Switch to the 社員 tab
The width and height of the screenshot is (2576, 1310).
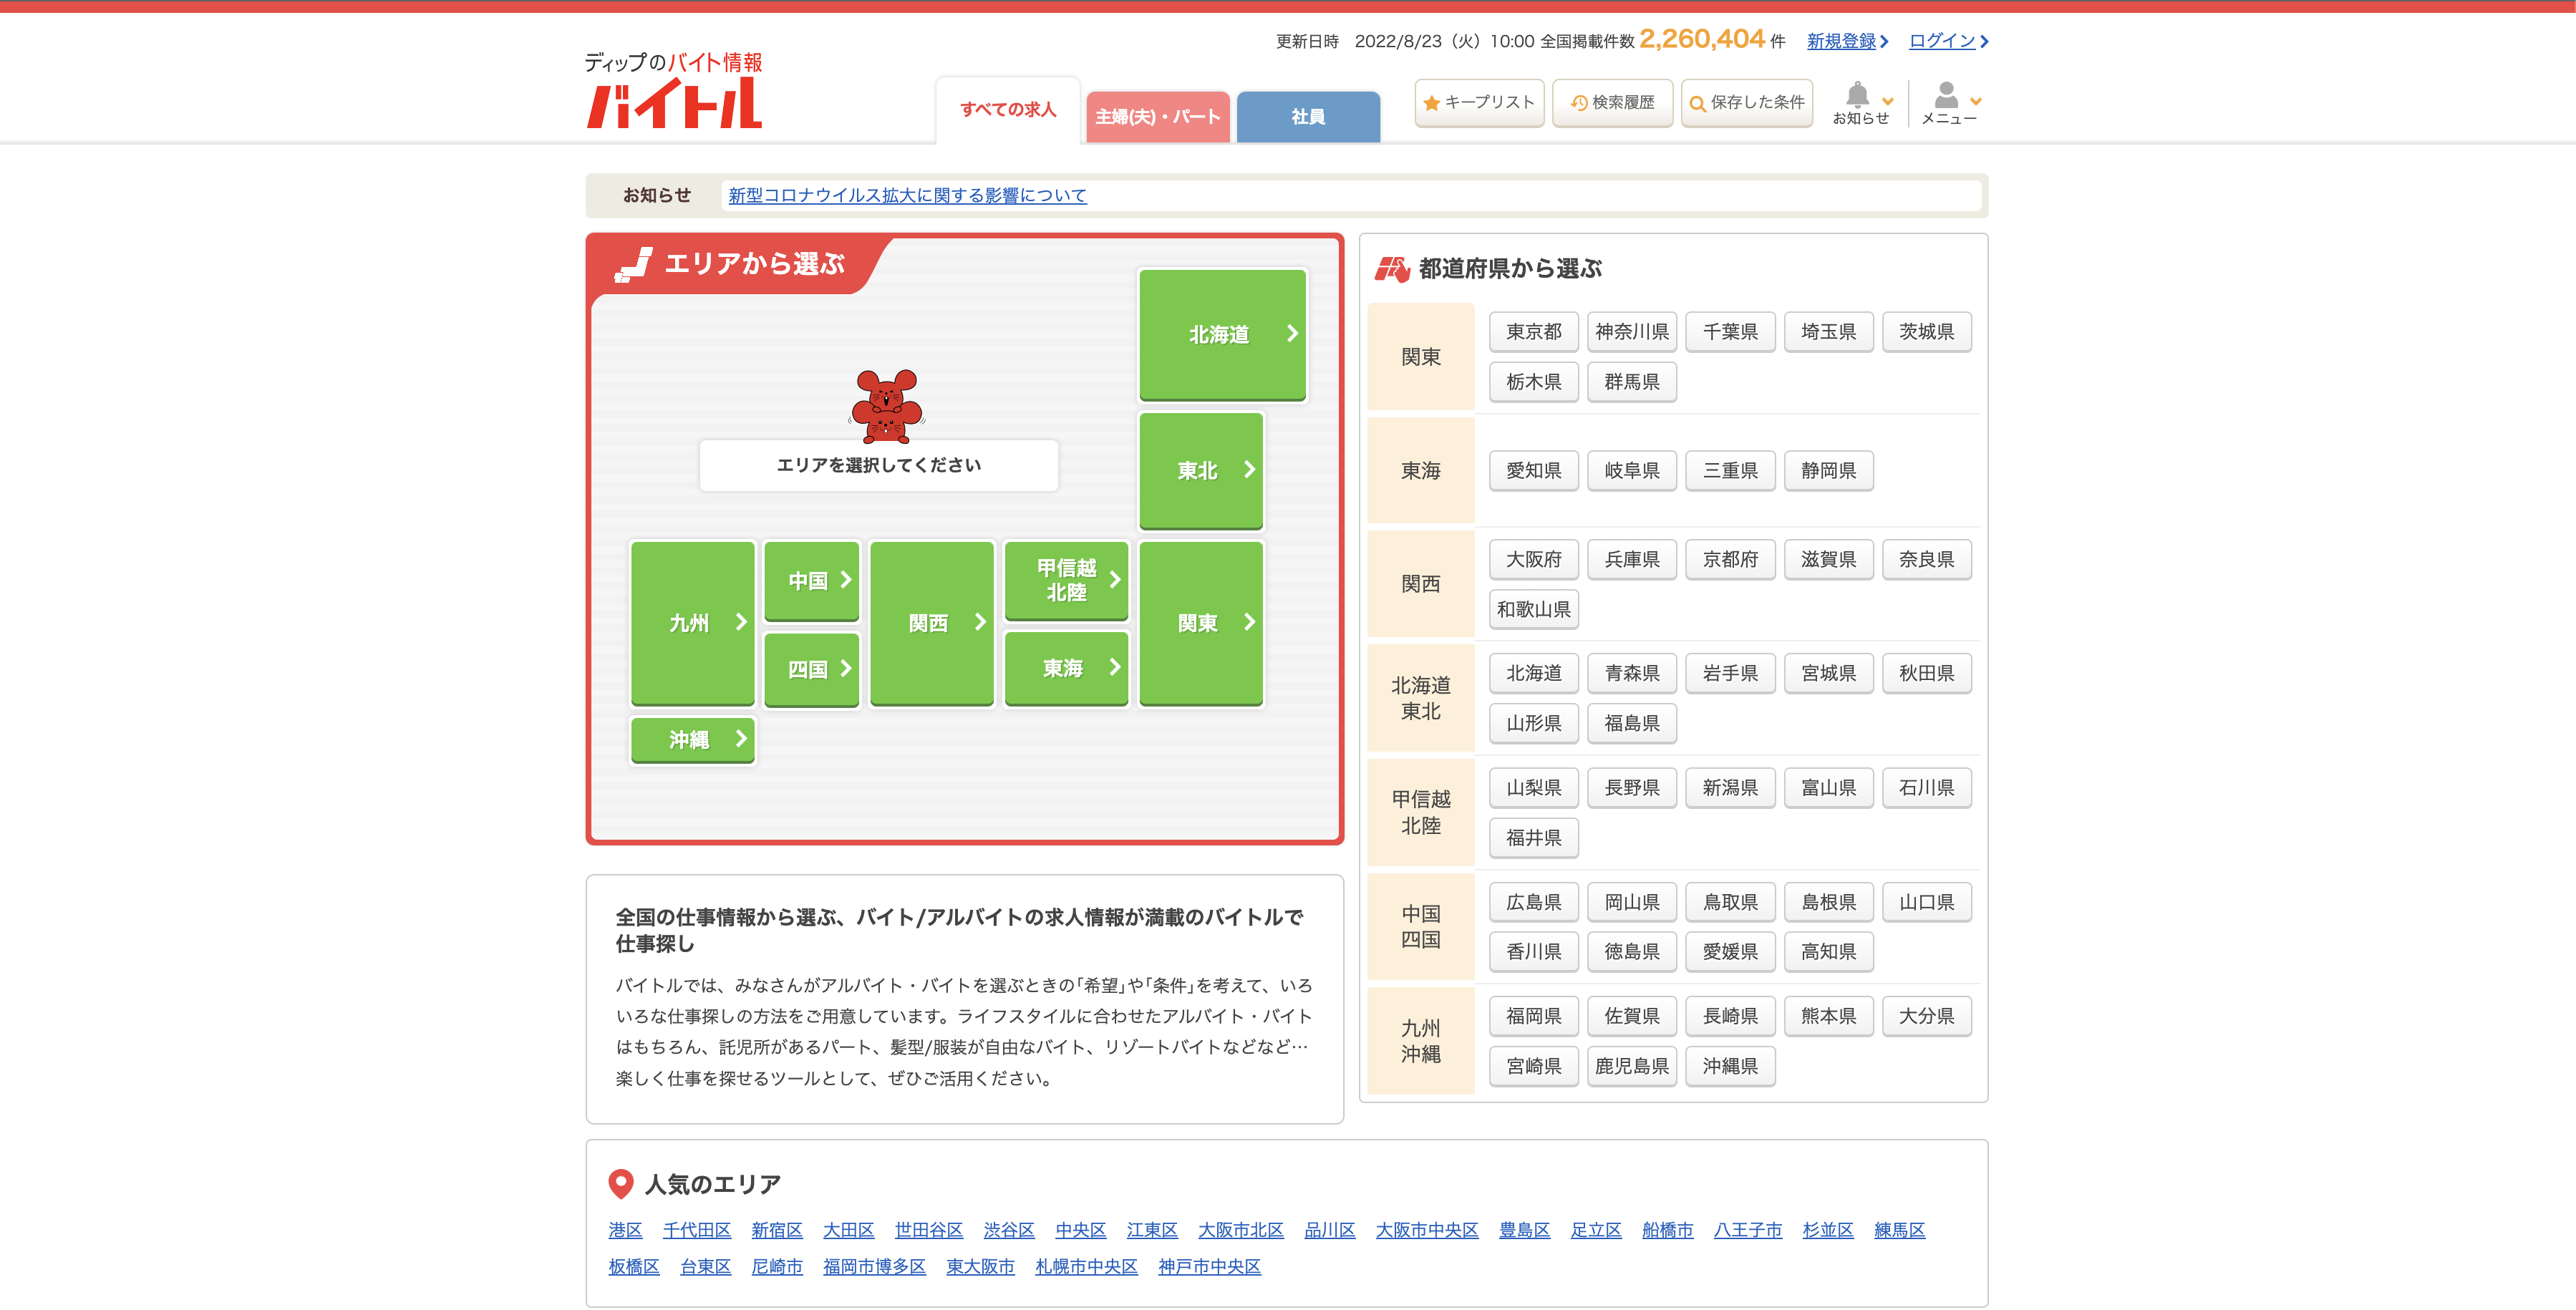click(x=1307, y=117)
